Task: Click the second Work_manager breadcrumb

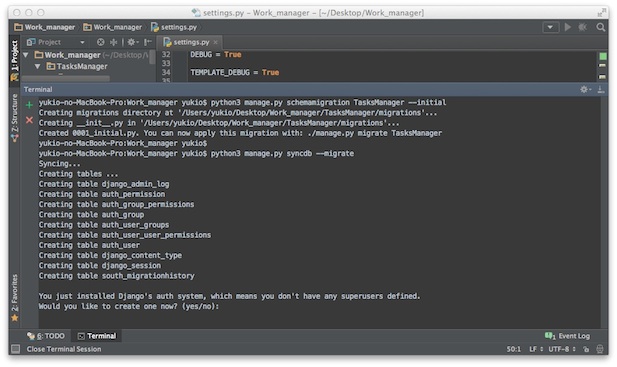Action: coord(113,27)
